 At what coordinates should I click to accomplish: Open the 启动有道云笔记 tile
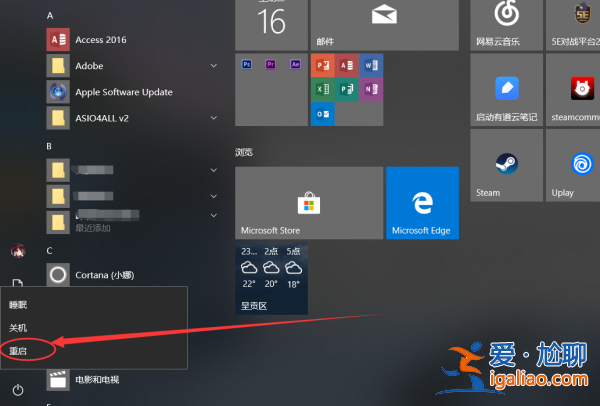[x=507, y=90]
